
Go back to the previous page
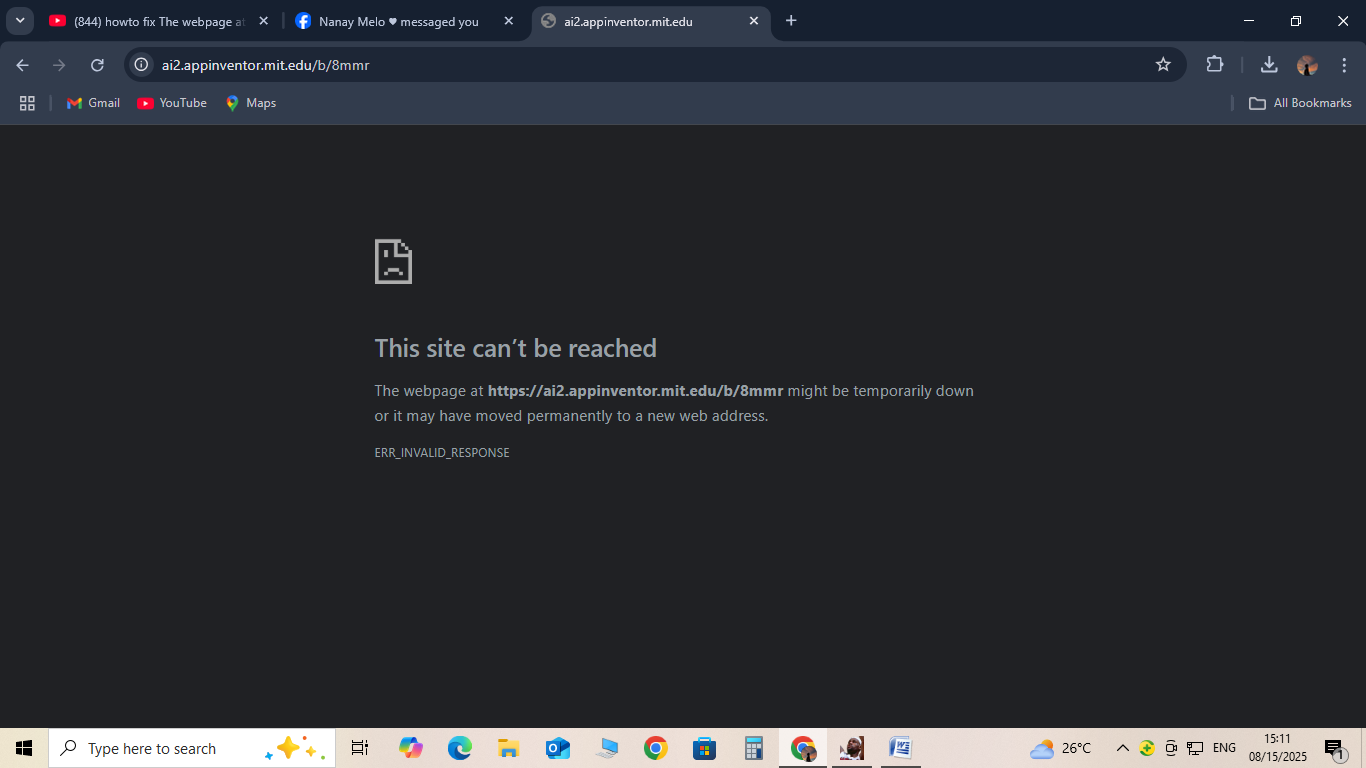[23, 65]
